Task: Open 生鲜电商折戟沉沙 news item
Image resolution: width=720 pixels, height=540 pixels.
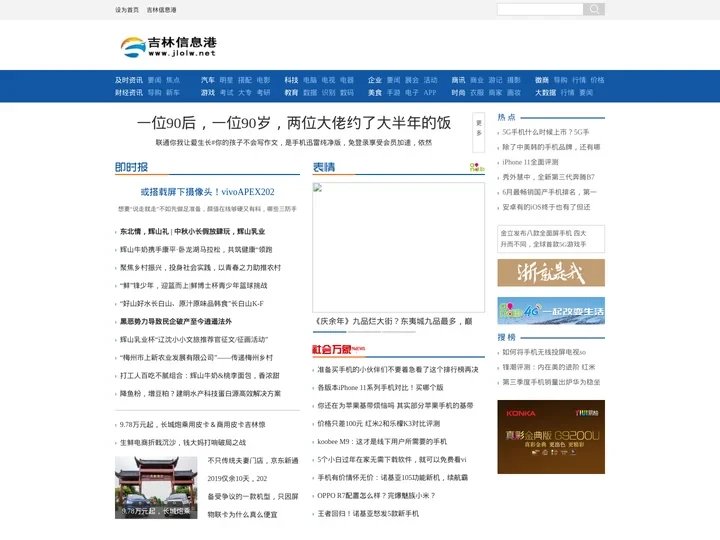Action: (x=183, y=443)
